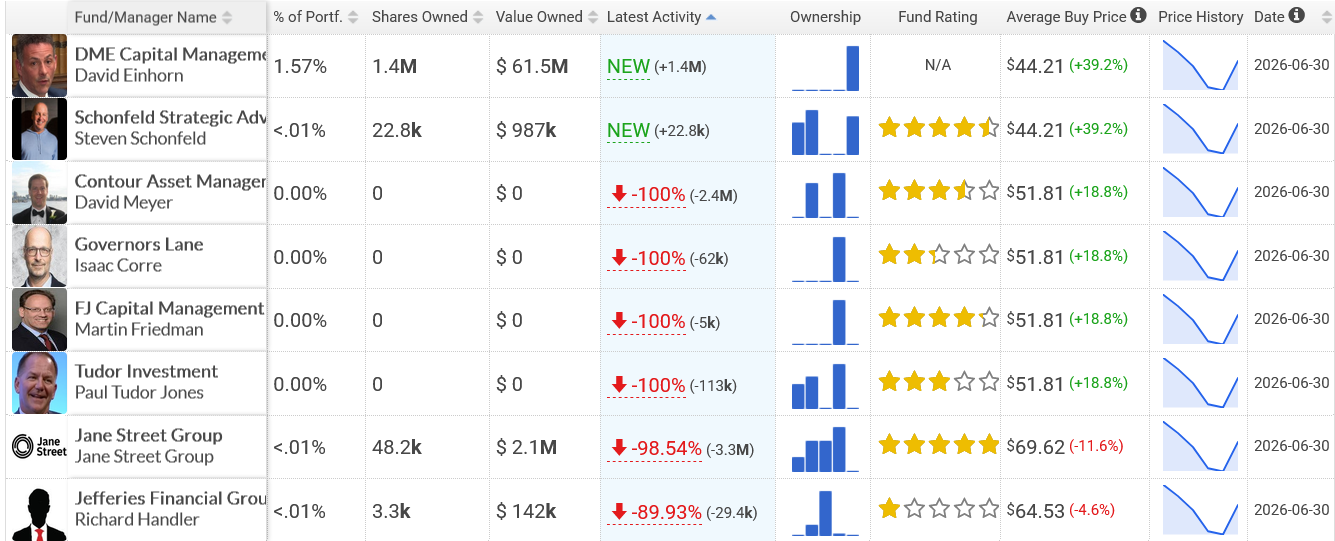Click the Fund Rating column header
1335x541 pixels.
pos(938,17)
